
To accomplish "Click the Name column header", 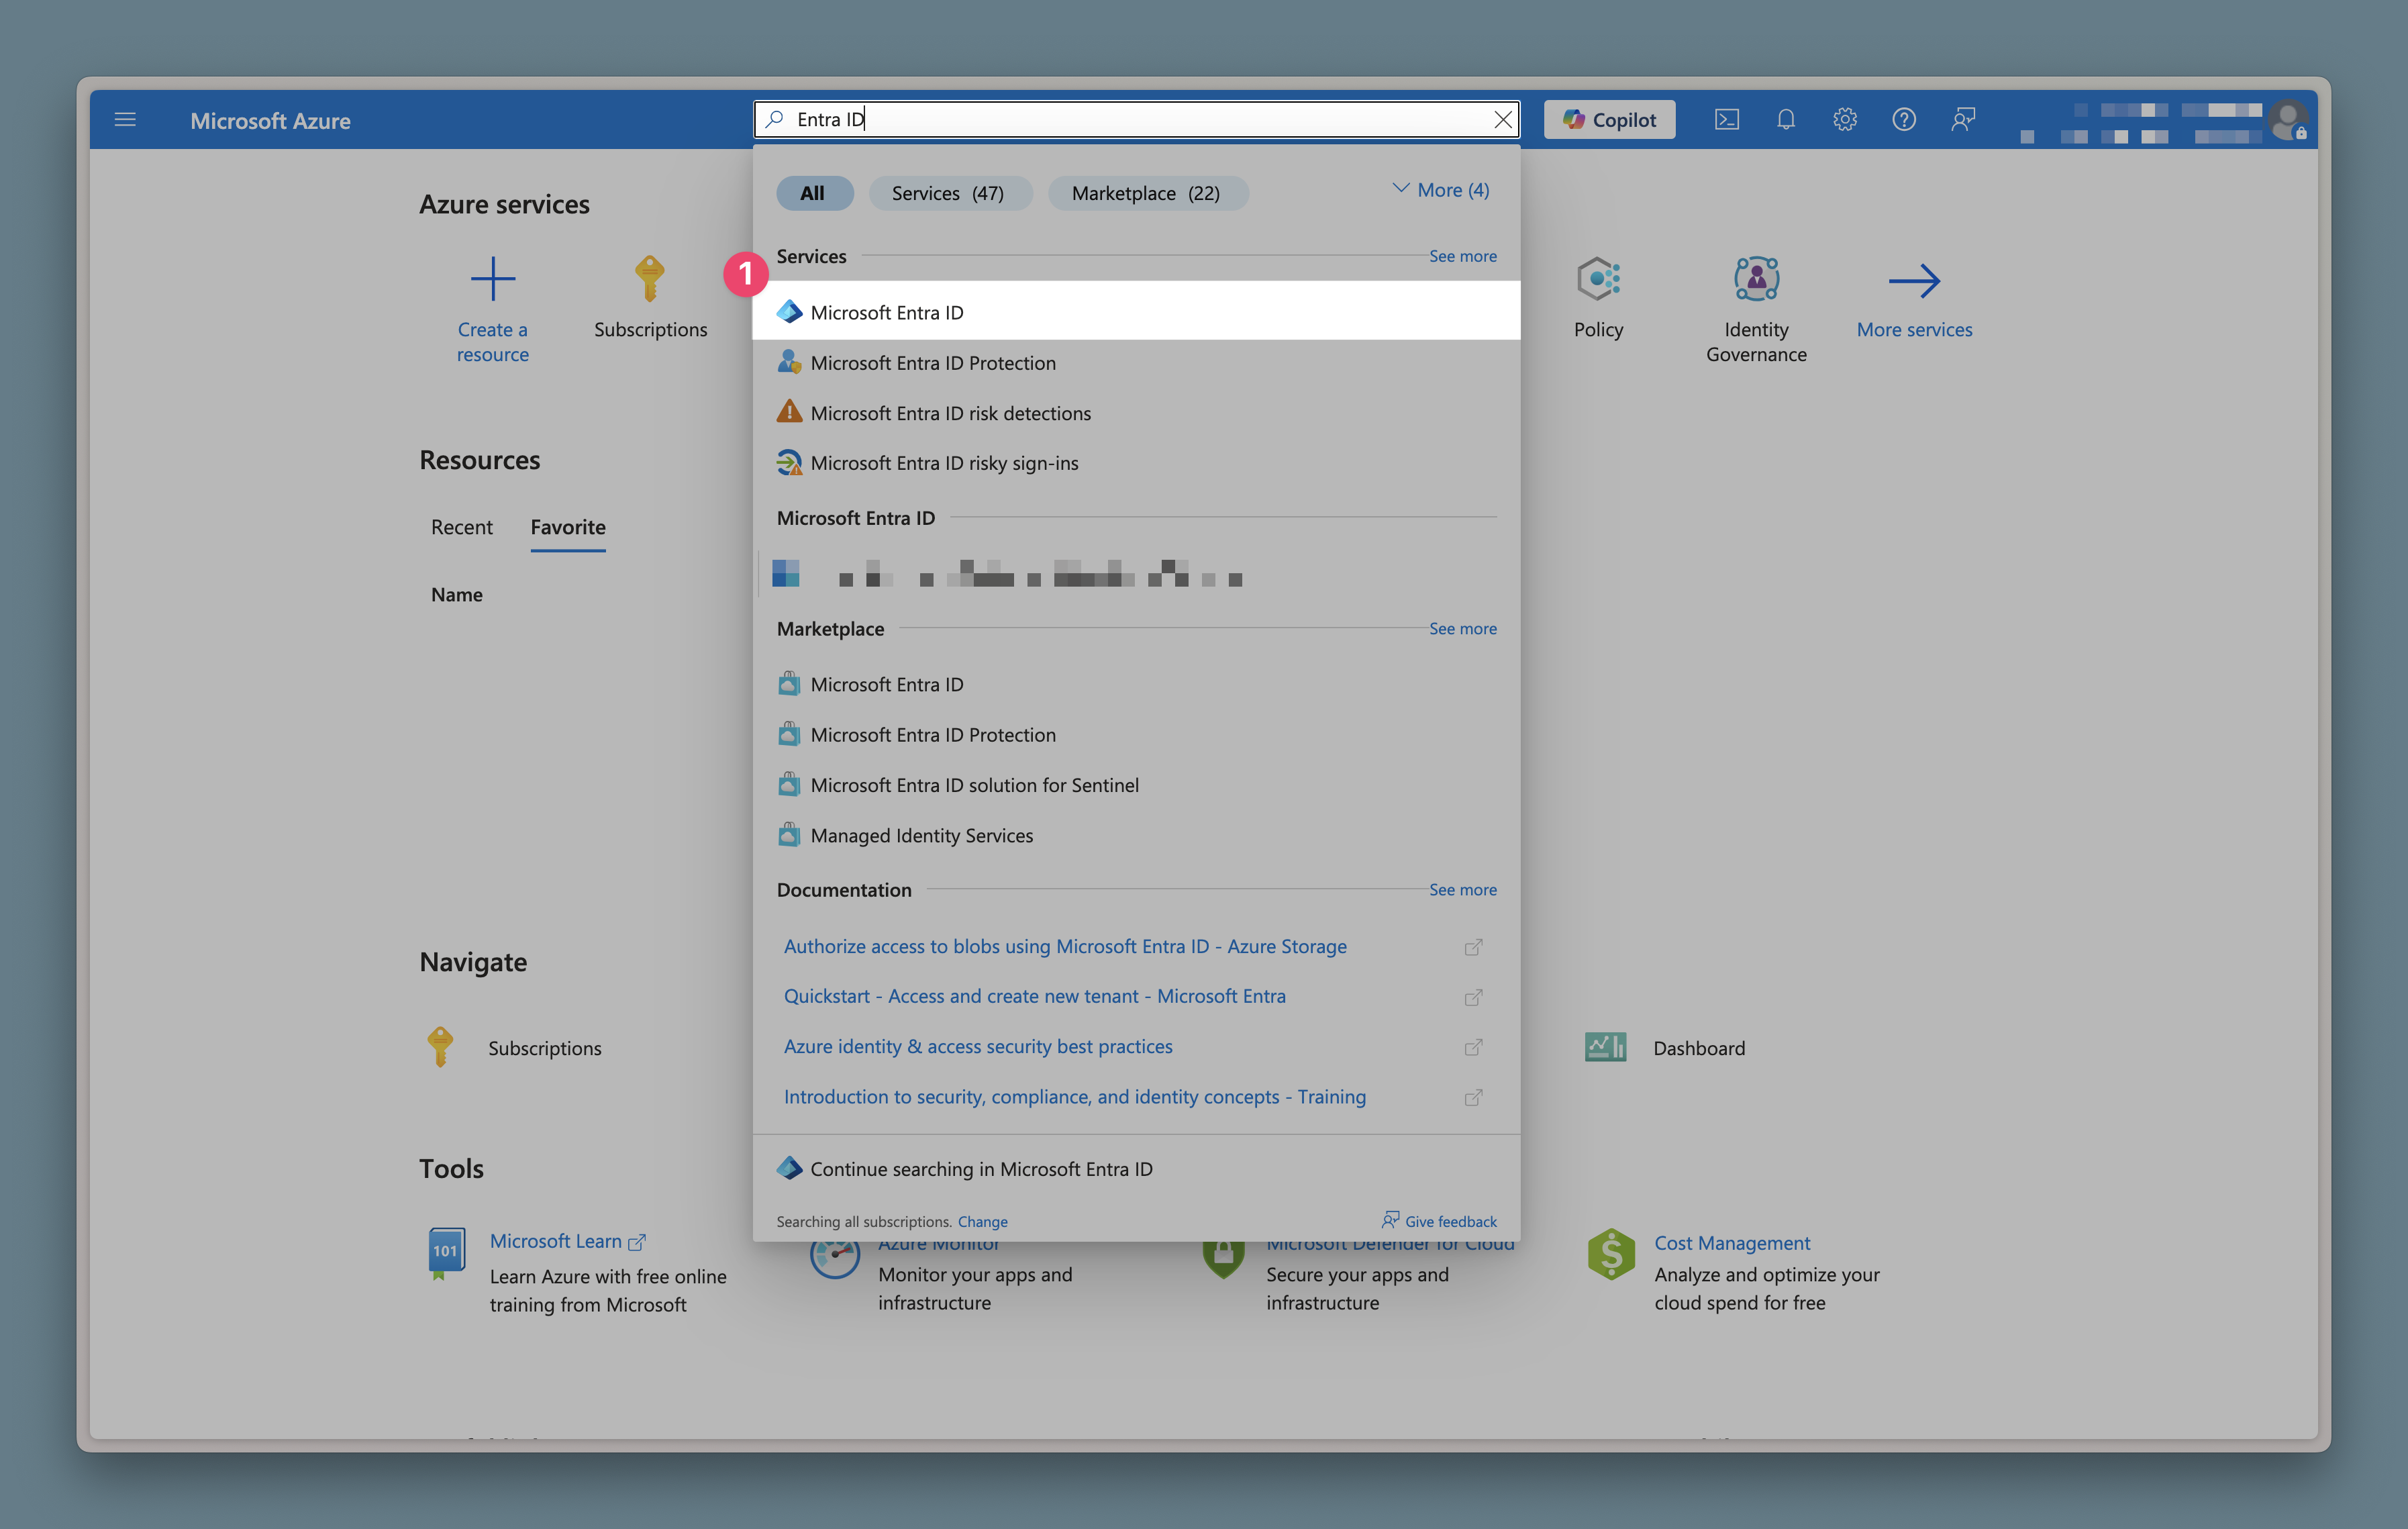I will point(457,594).
